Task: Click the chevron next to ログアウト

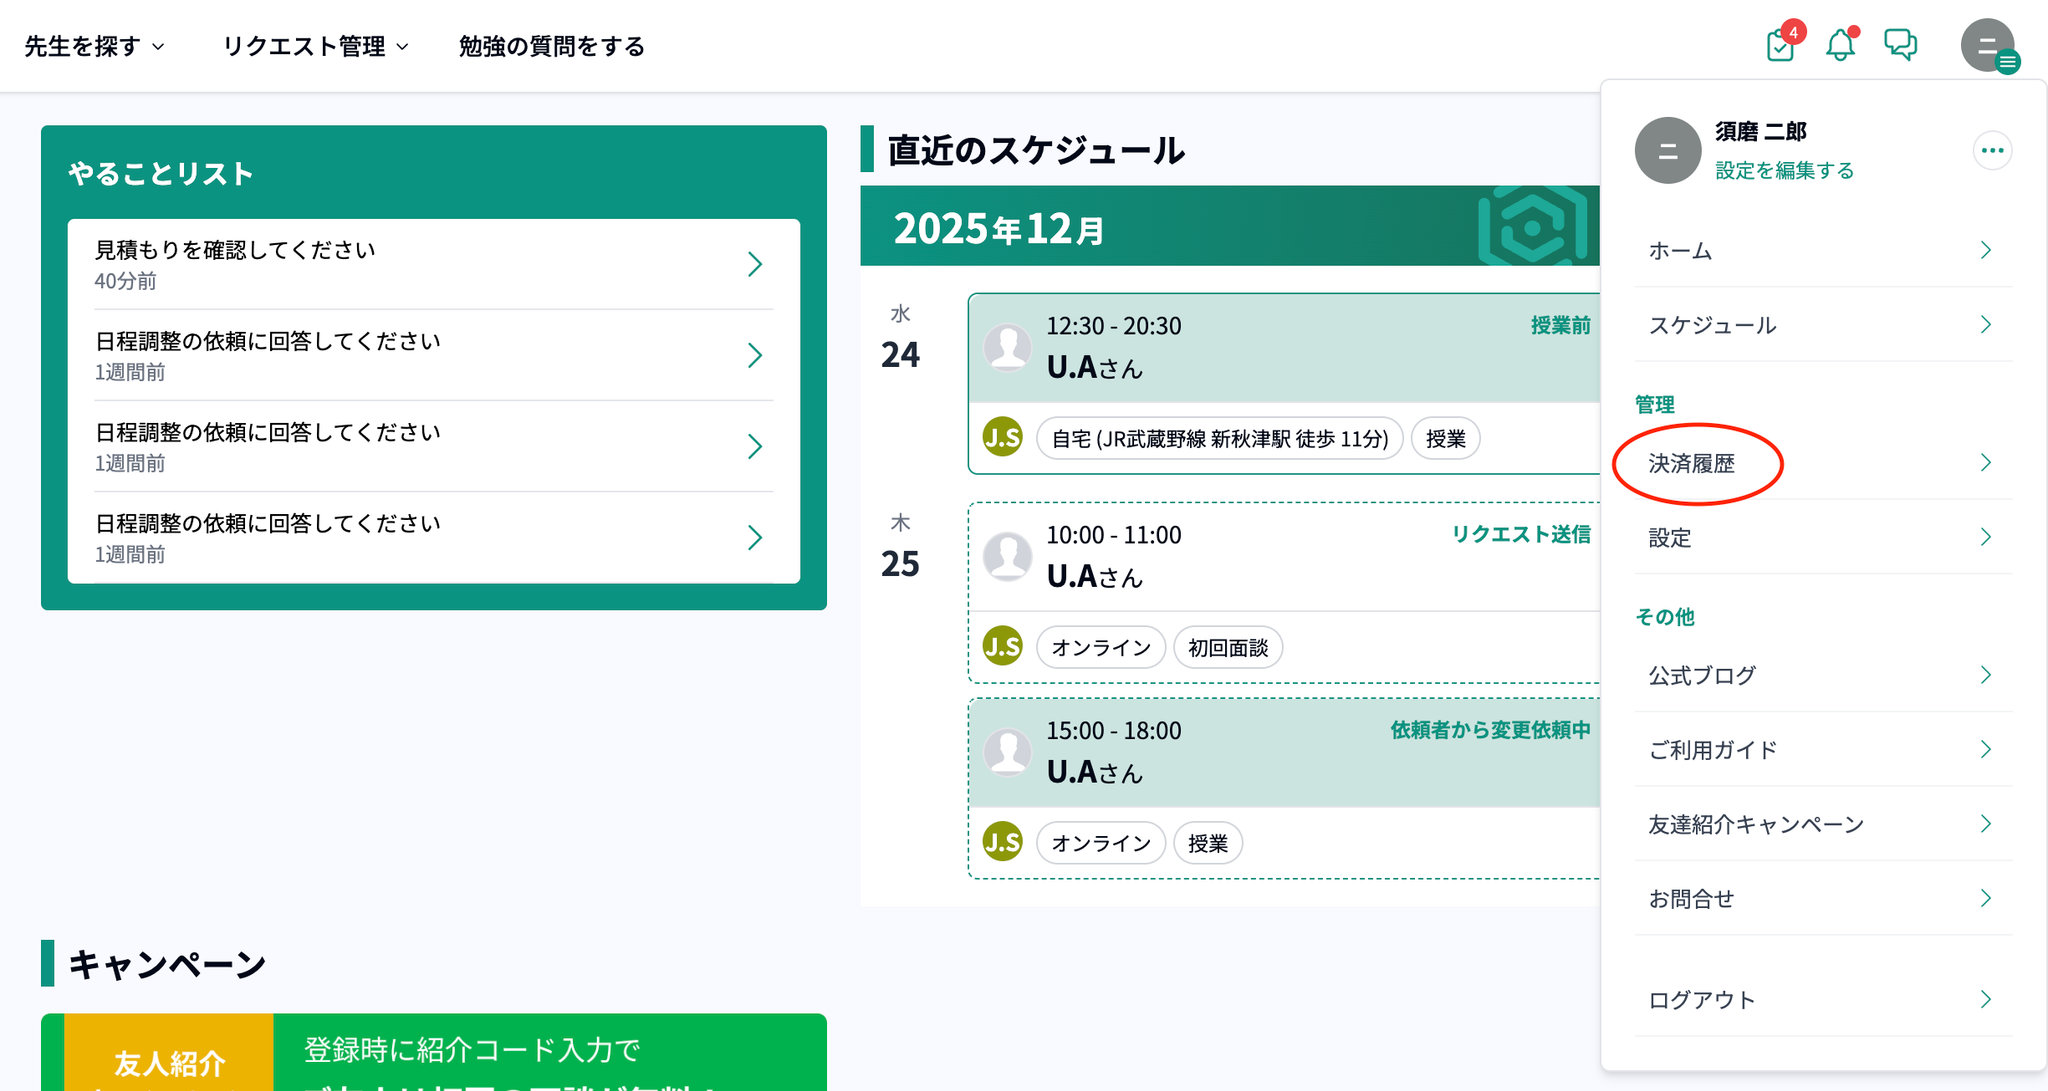Action: tap(1986, 999)
